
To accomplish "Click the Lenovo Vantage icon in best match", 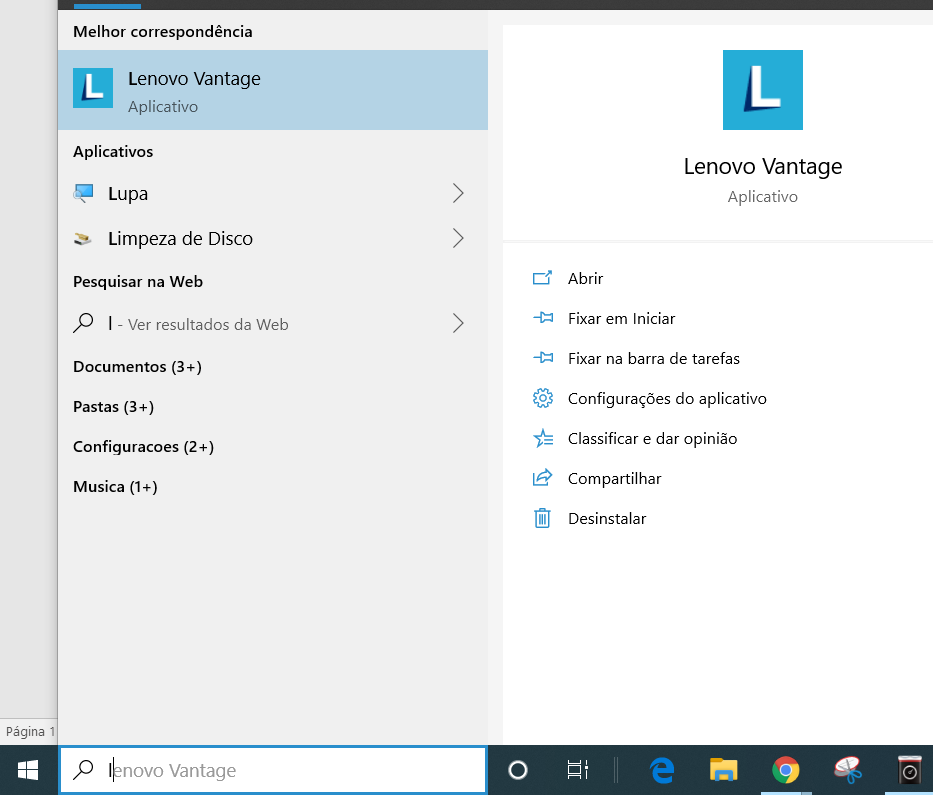I will point(93,88).
